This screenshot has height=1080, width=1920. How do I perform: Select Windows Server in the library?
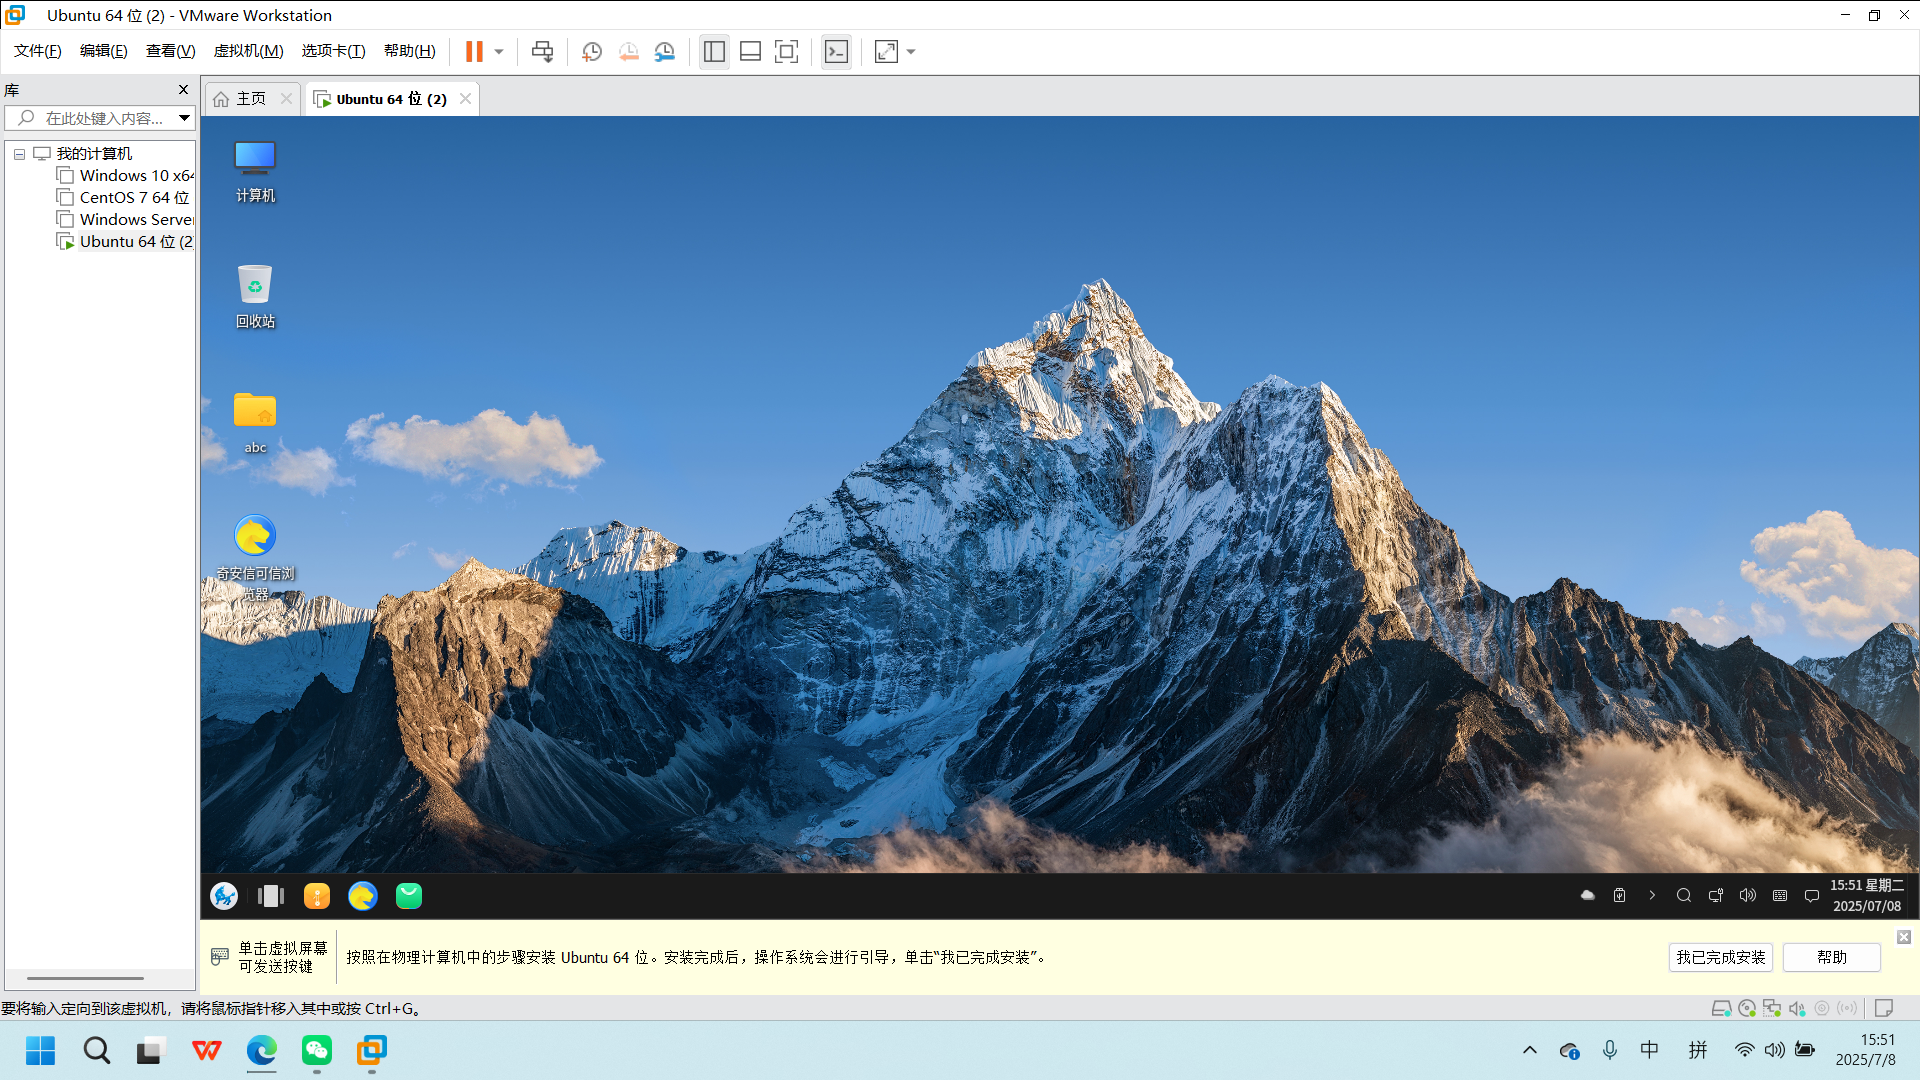pyautogui.click(x=126, y=220)
